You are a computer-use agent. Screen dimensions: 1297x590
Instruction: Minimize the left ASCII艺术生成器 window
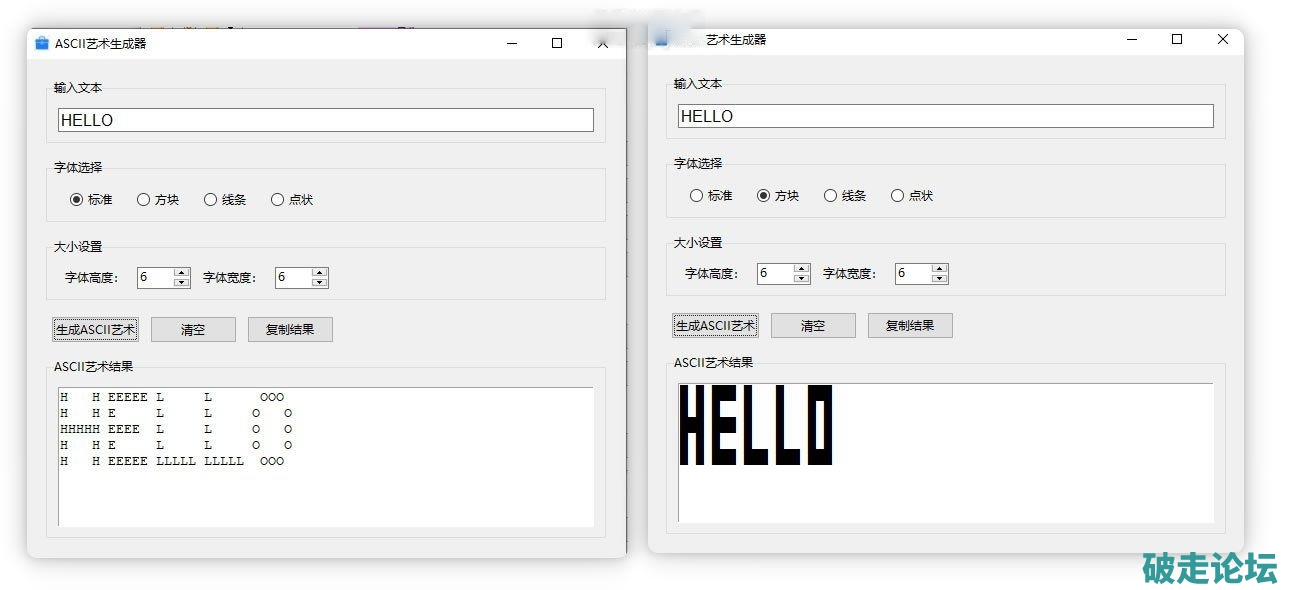[512, 43]
